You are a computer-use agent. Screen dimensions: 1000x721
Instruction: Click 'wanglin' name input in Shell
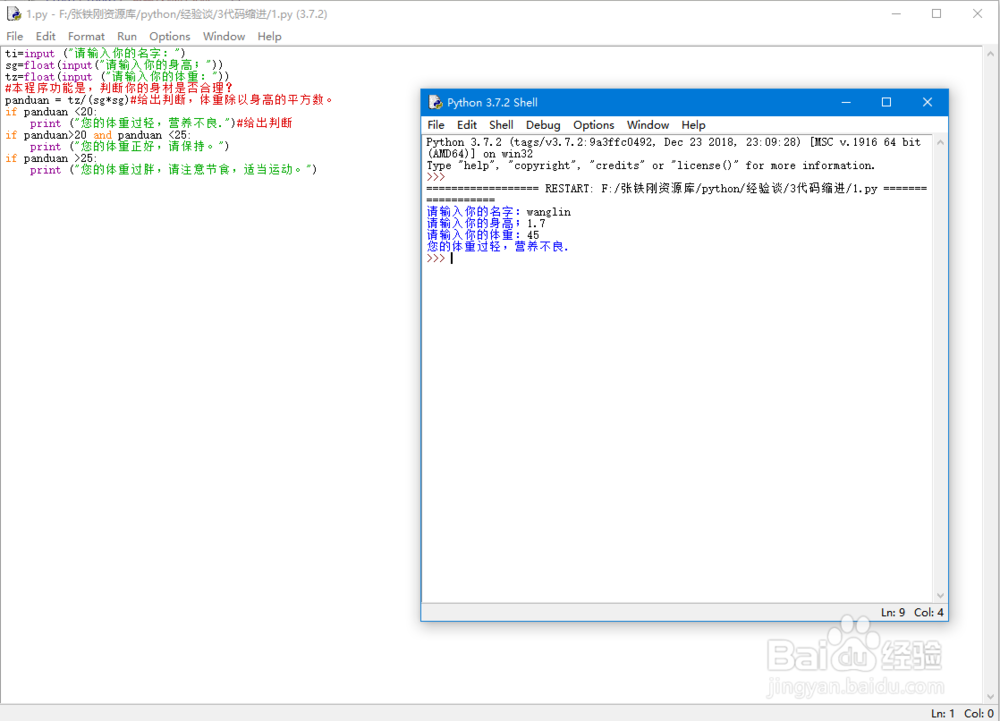point(548,212)
